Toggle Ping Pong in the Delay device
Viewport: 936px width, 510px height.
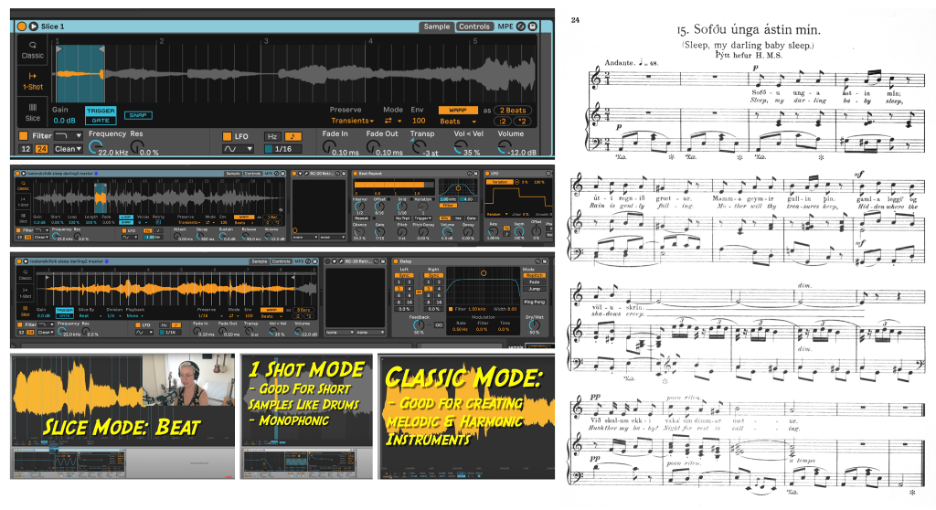[x=534, y=302]
